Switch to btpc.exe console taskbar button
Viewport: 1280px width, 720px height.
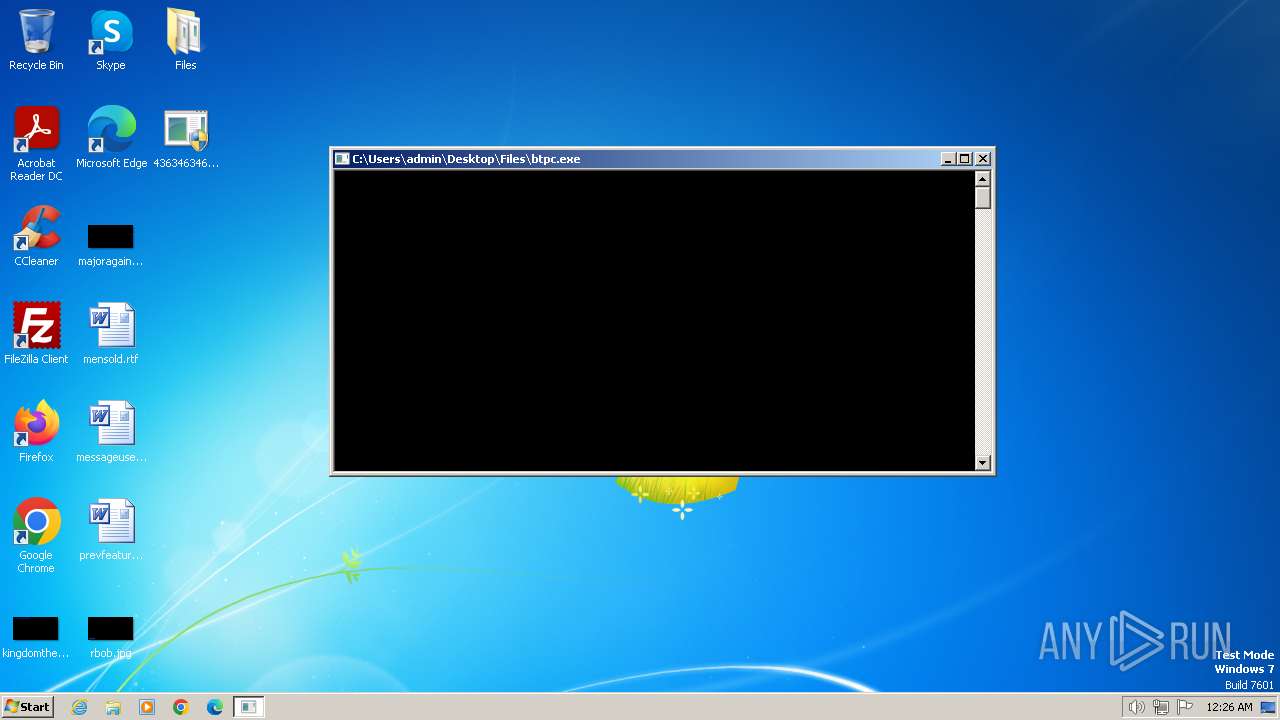249,707
